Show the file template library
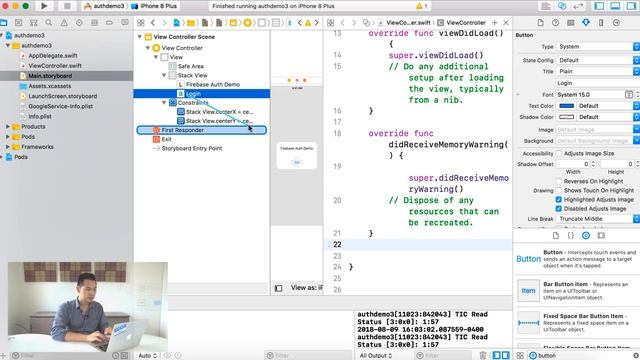Screen dimensions: 640x360 click(556, 236)
